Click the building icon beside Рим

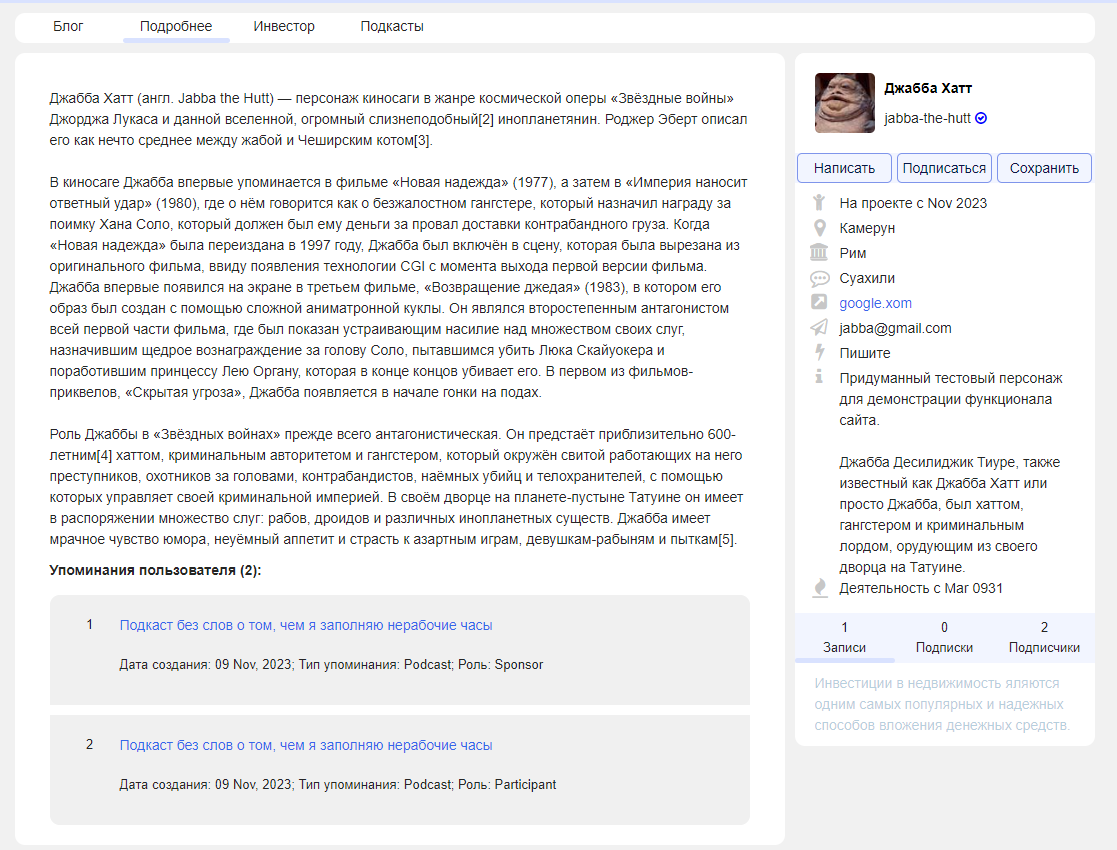[x=819, y=253]
